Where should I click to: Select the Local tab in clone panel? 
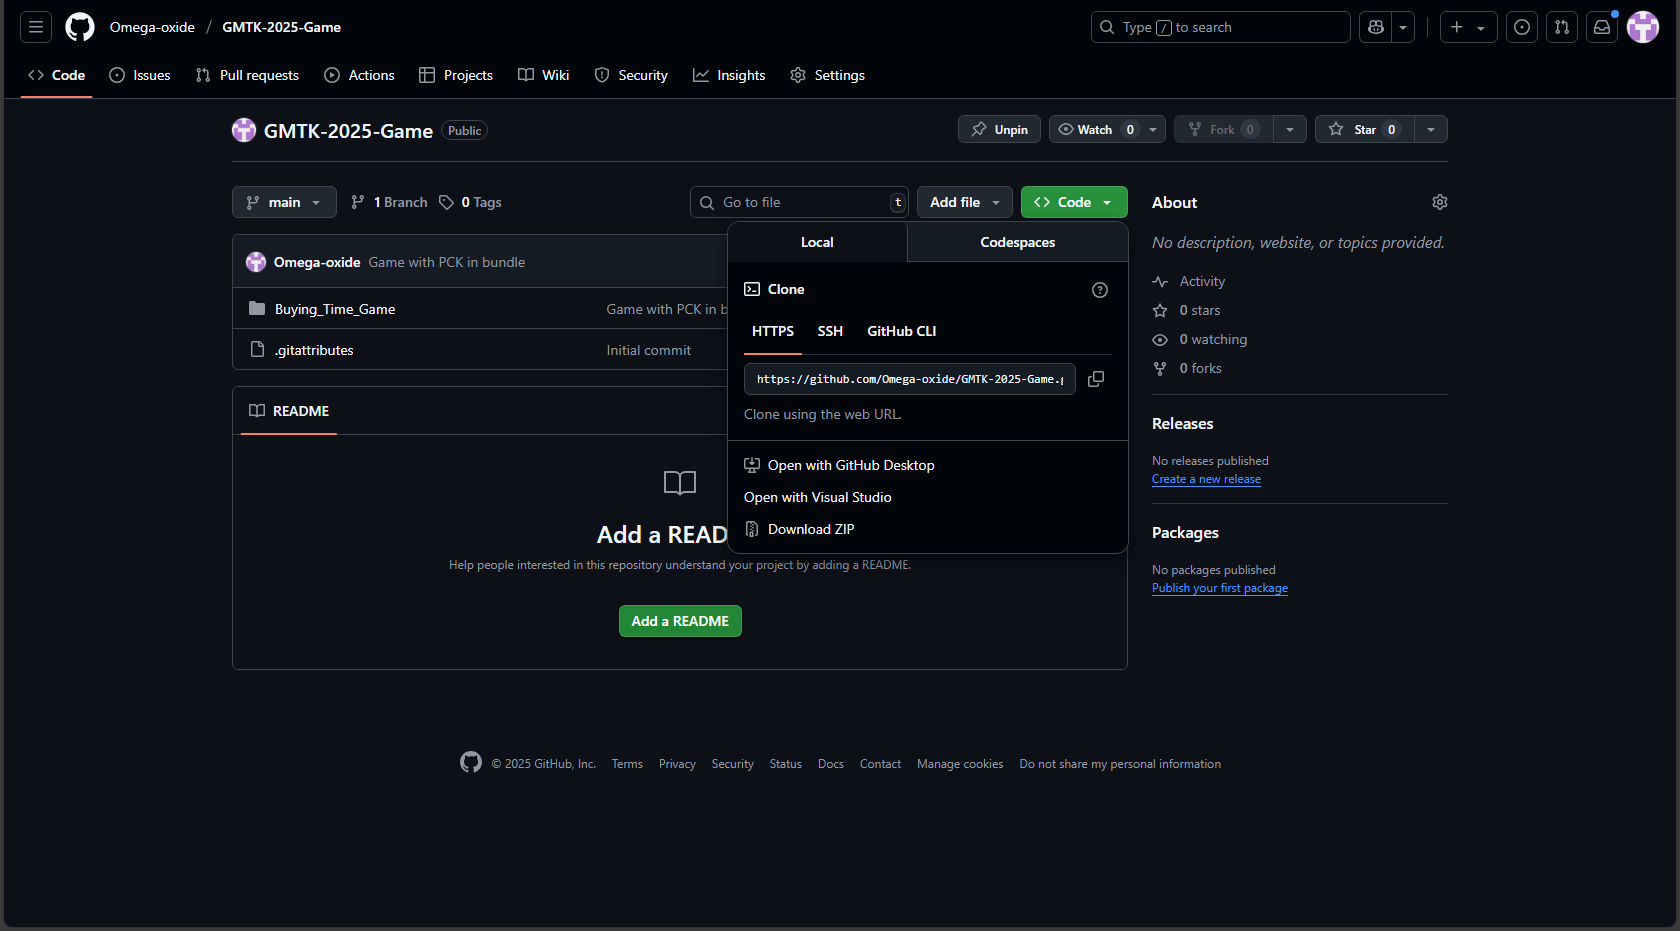pos(817,242)
